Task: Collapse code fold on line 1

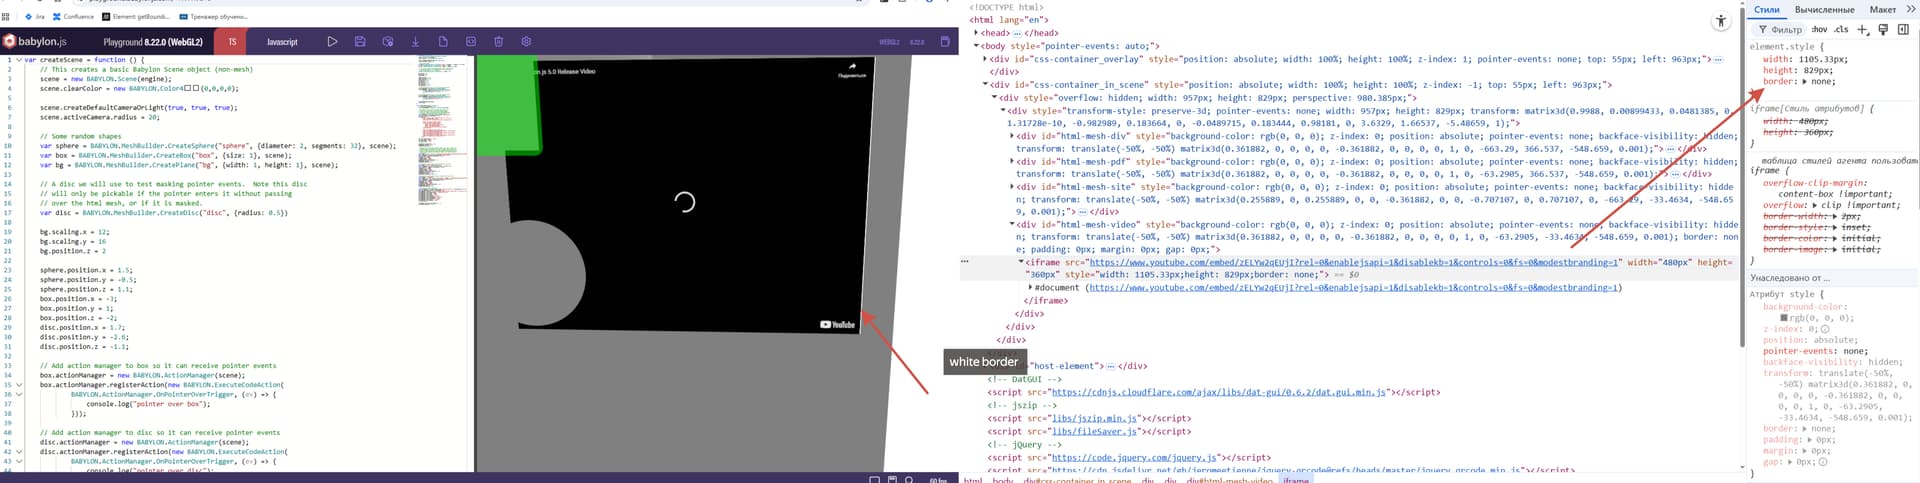Action: point(19,60)
